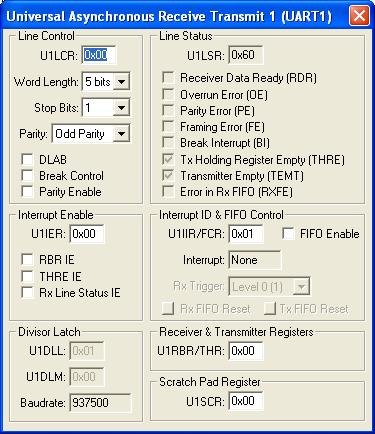The height and width of the screenshot is (434, 375).
Task: Open the Rx Trigger level dropdown
Action: (x=301, y=286)
